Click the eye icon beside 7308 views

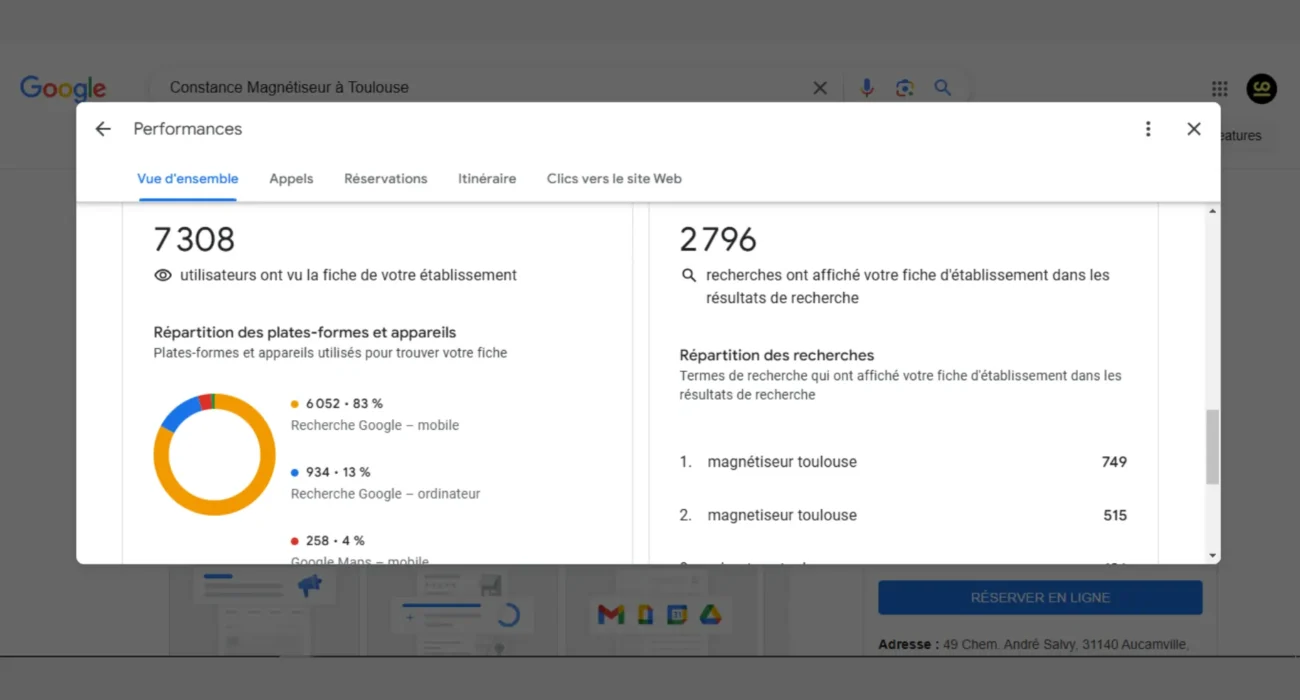click(162, 275)
